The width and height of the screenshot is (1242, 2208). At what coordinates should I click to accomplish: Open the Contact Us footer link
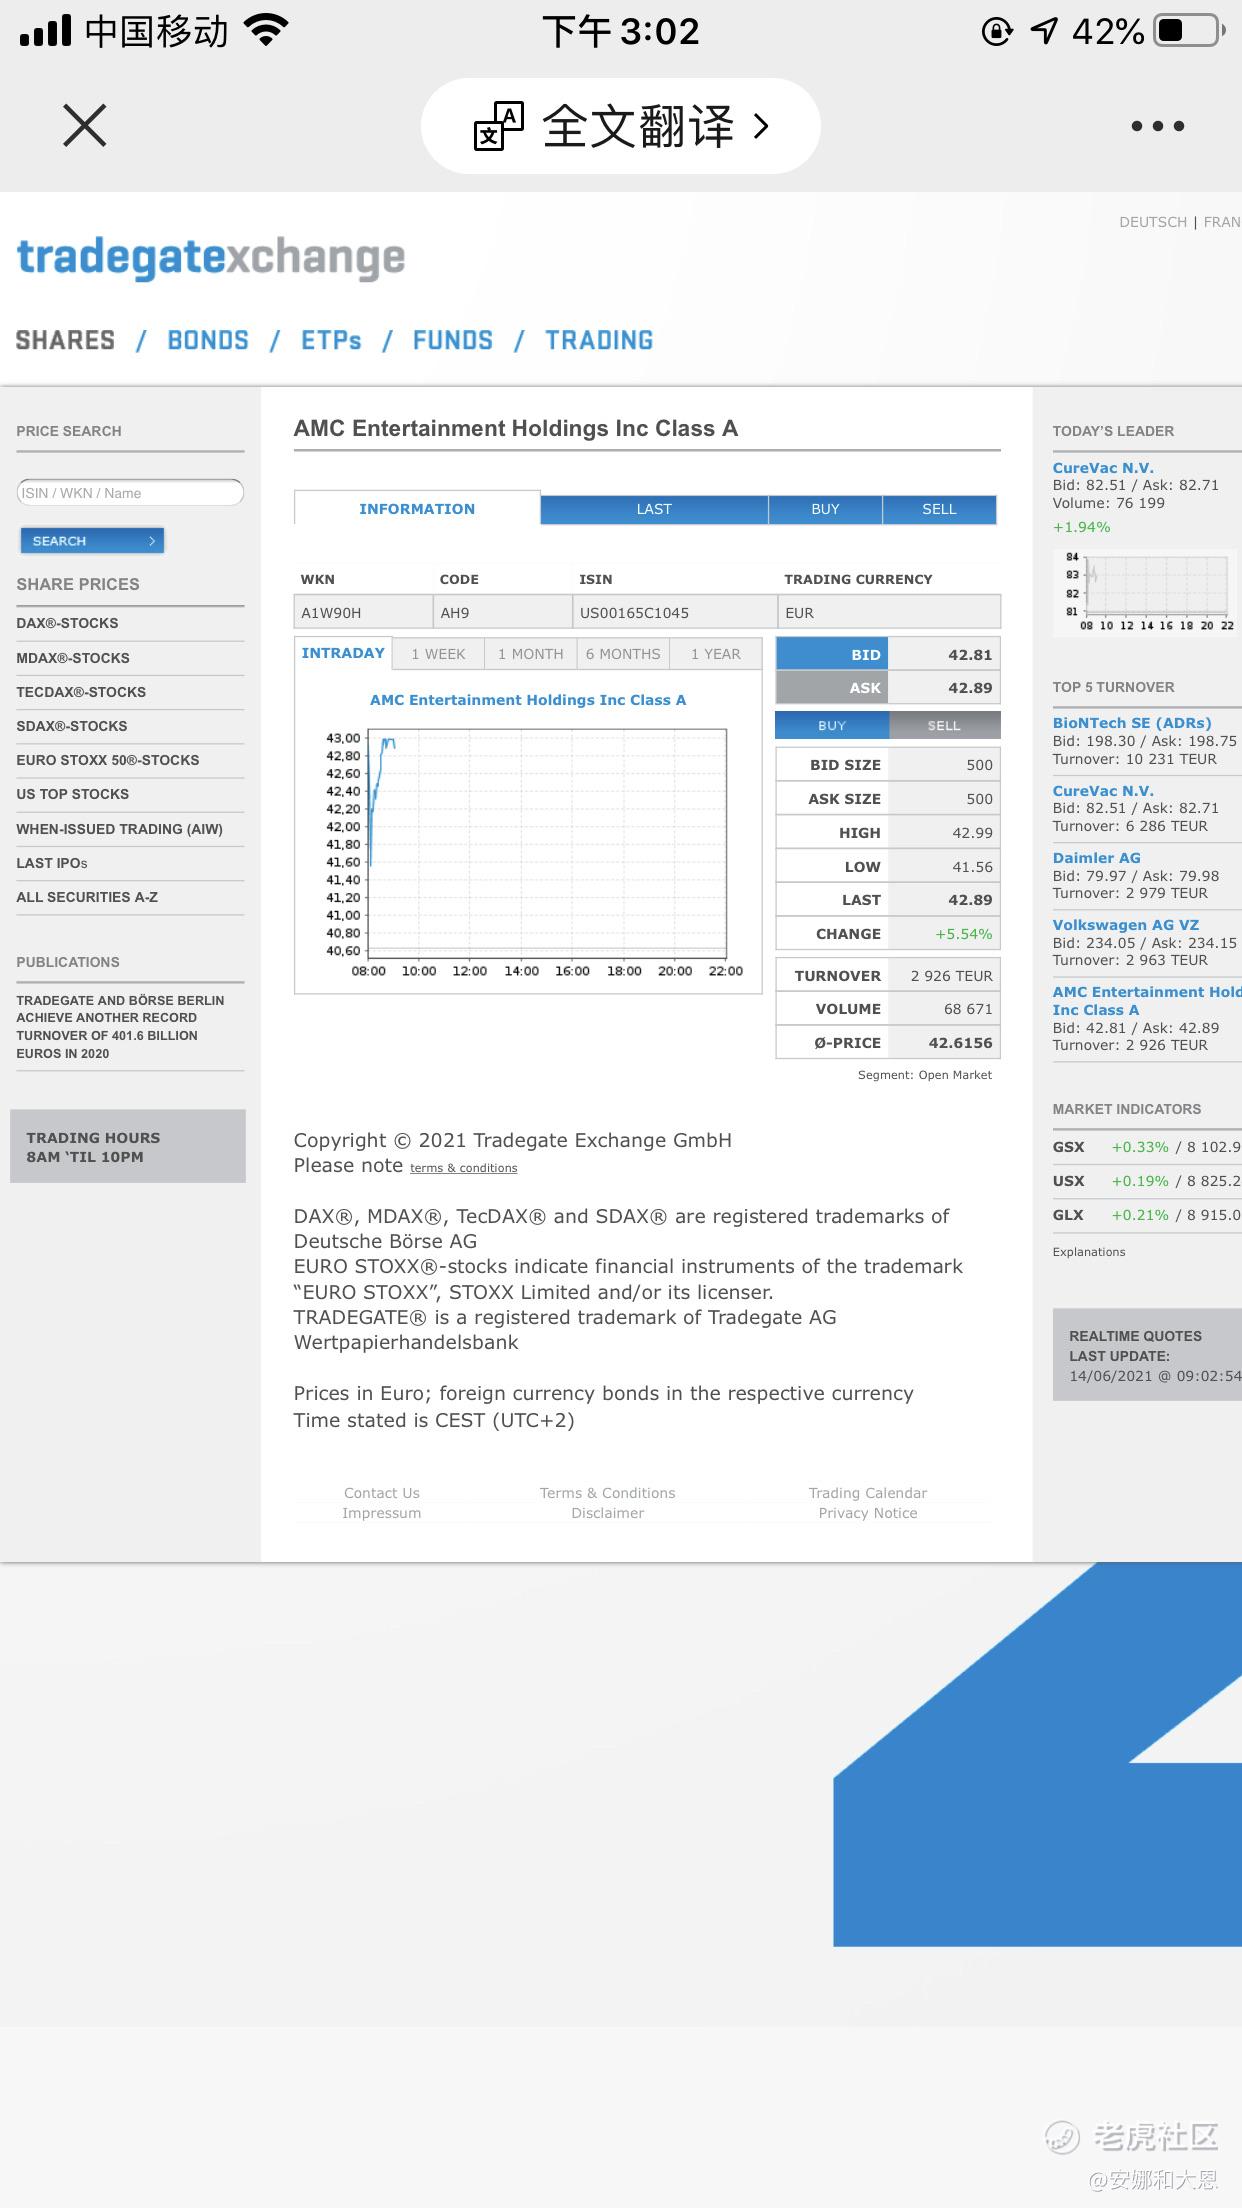click(x=382, y=1493)
